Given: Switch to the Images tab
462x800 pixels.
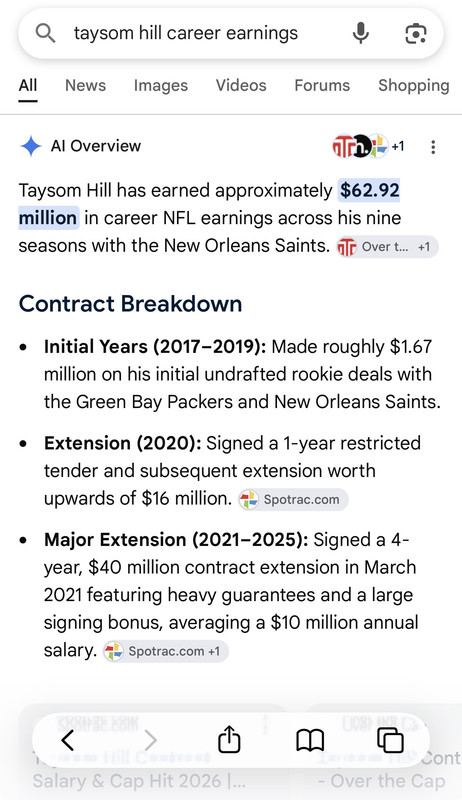Looking at the screenshot, I should [161, 85].
